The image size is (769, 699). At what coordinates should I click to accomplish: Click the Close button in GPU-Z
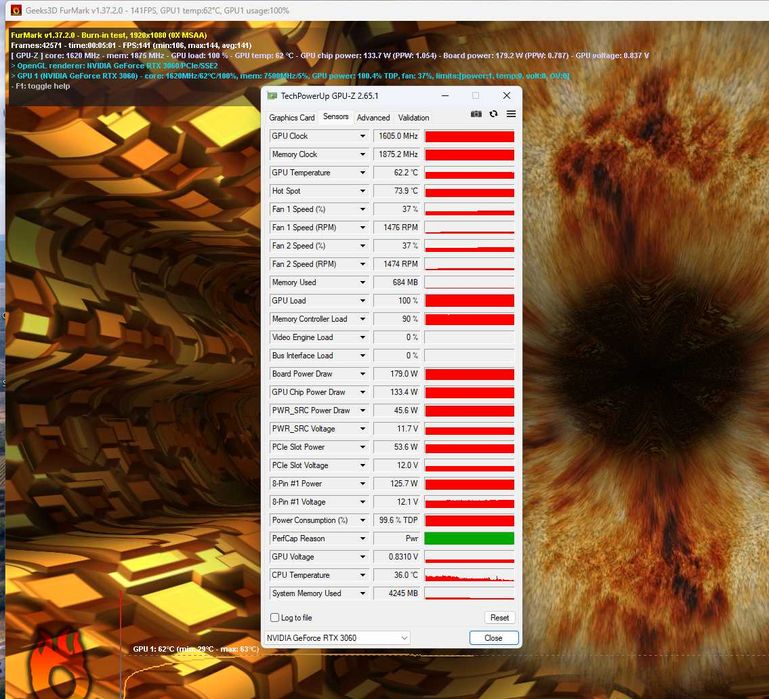[x=493, y=638]
